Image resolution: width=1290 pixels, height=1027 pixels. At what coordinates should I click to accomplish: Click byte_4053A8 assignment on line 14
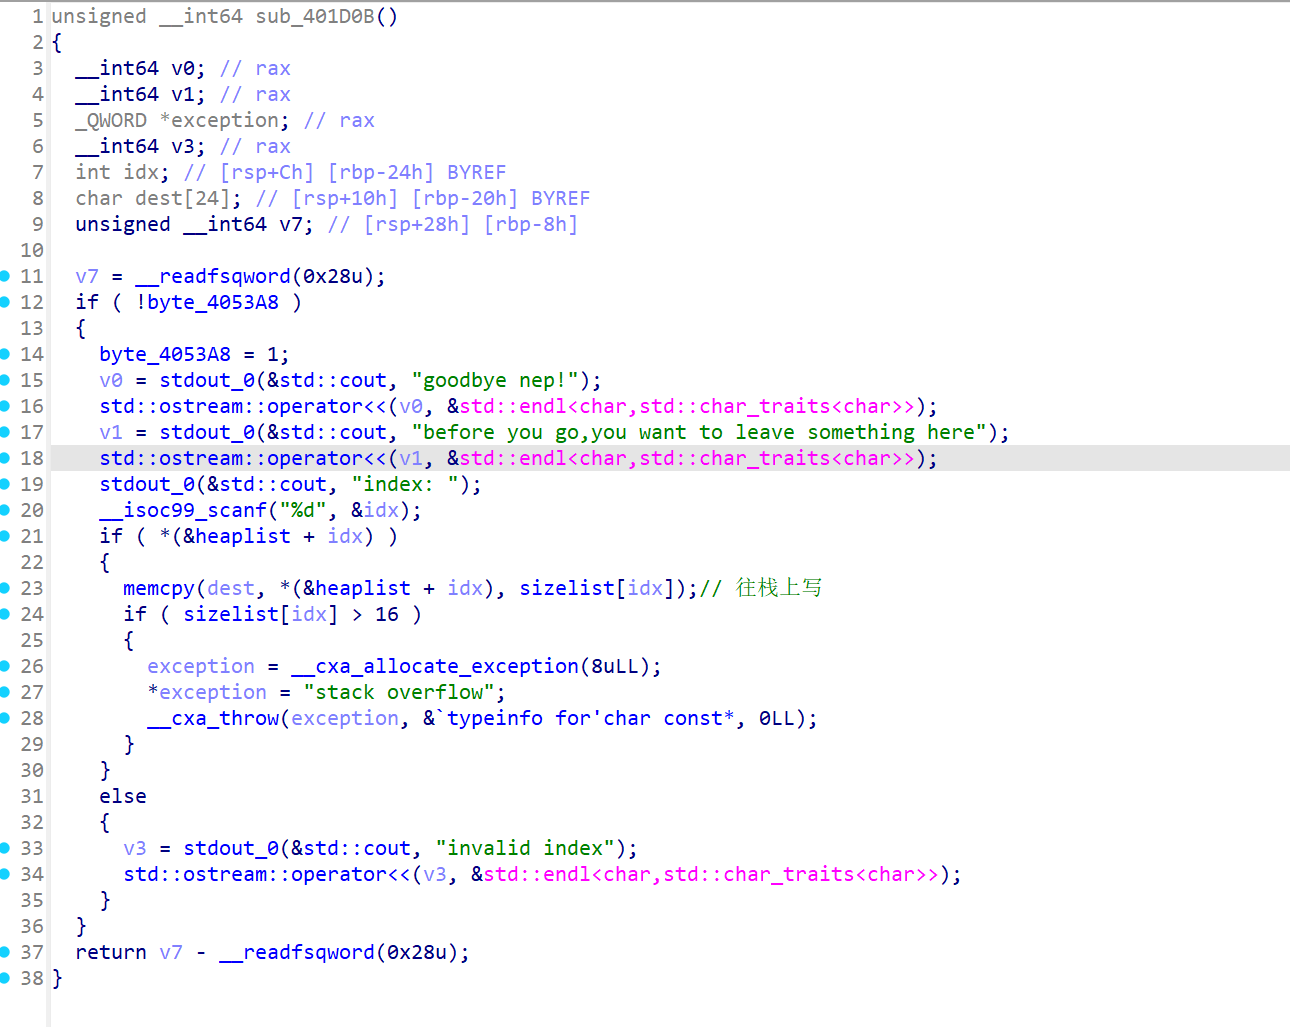tap(165, 354)
